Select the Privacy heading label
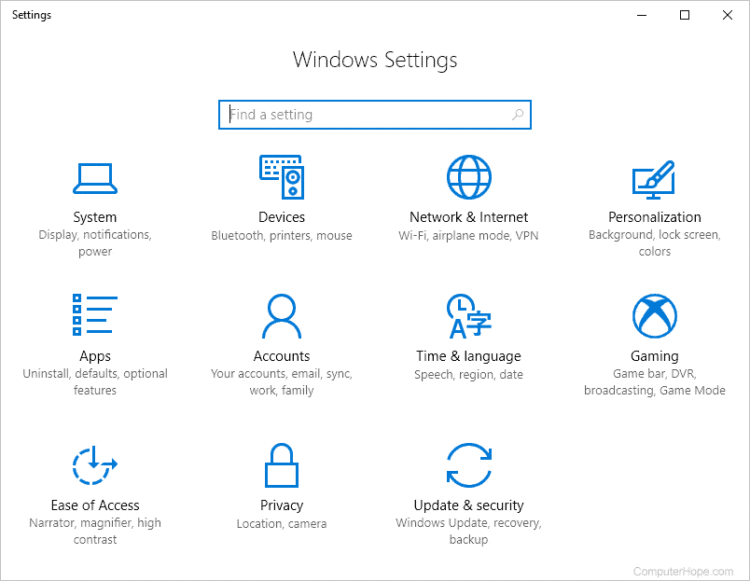This screenshot has width=750, height=581. [x=282, y=505]
